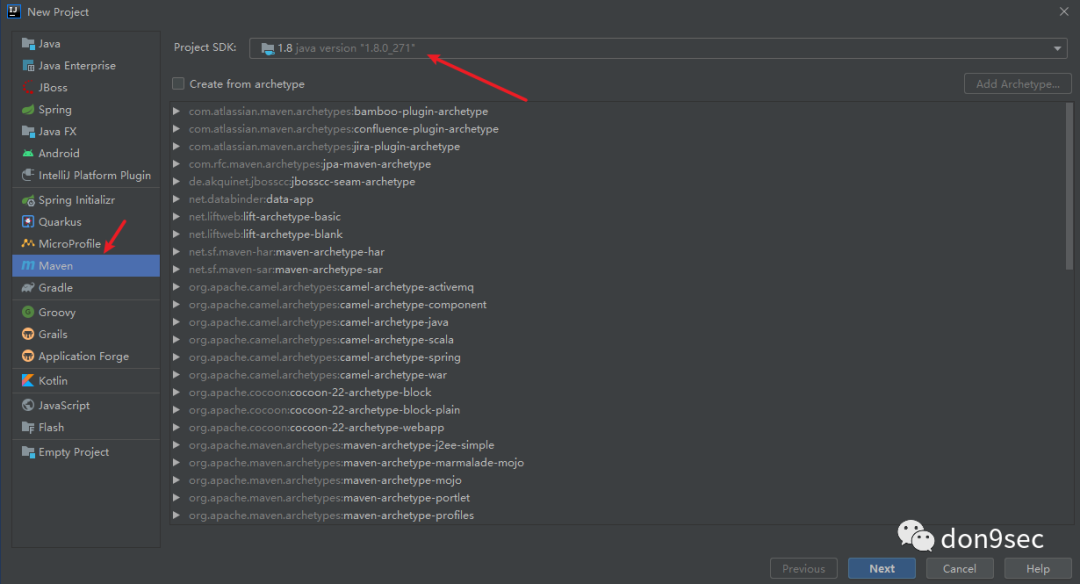Select maven-archetype-har row
The height and width of the screenshot is (584, 1080).
617,251
